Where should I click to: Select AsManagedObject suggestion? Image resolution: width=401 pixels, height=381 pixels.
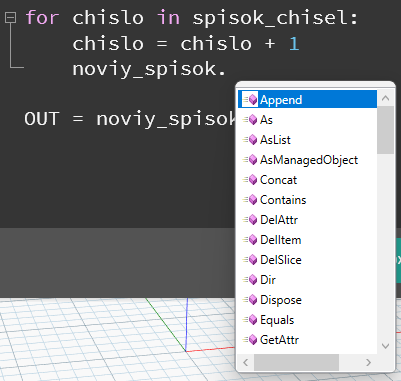click(x=307, y=160)
